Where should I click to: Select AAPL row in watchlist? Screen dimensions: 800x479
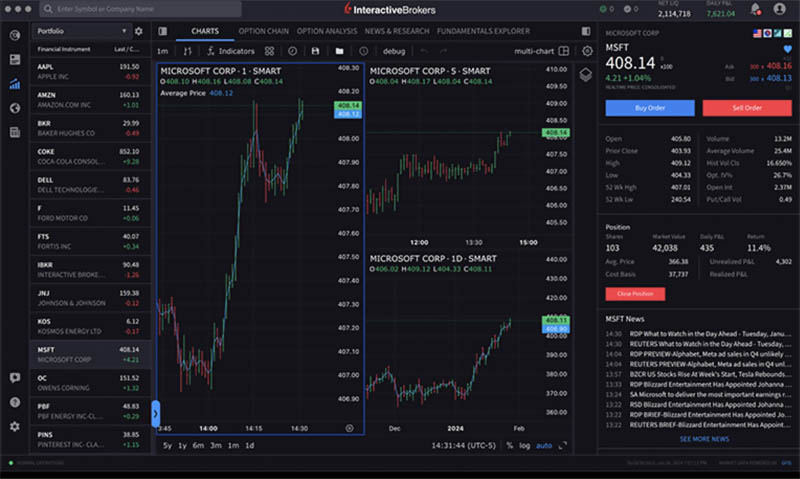(90, 71)
